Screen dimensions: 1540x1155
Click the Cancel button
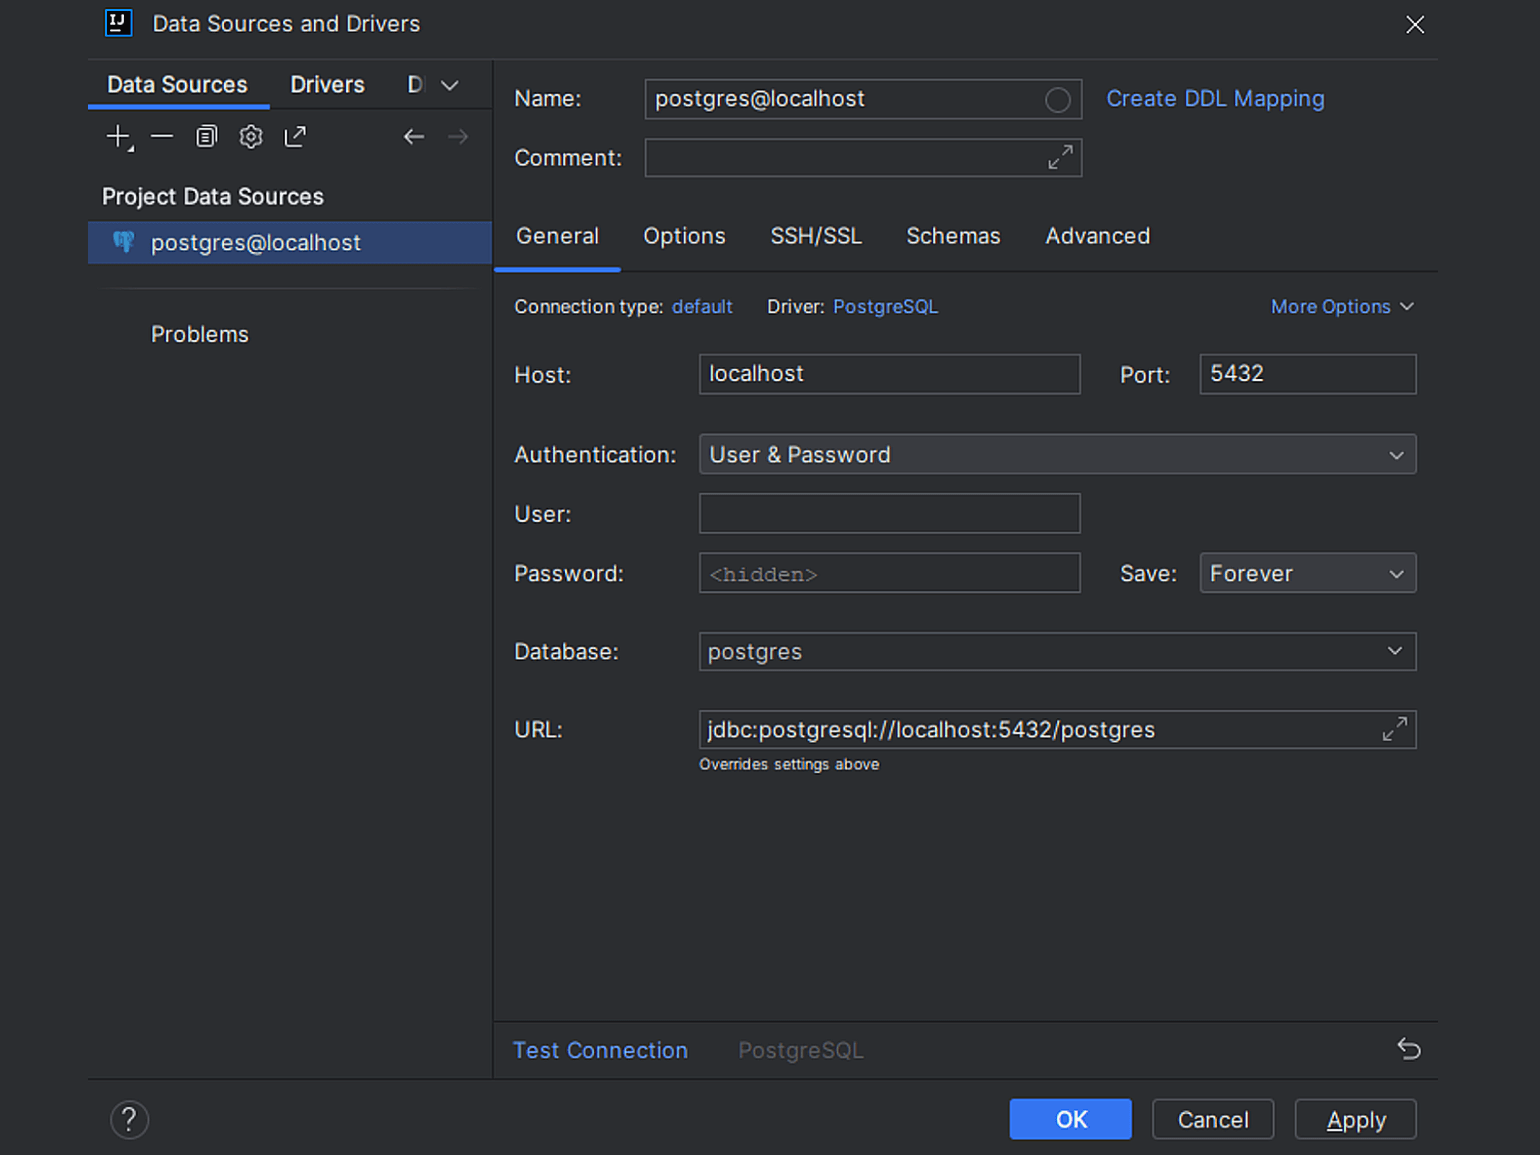pos(1213,1119)
